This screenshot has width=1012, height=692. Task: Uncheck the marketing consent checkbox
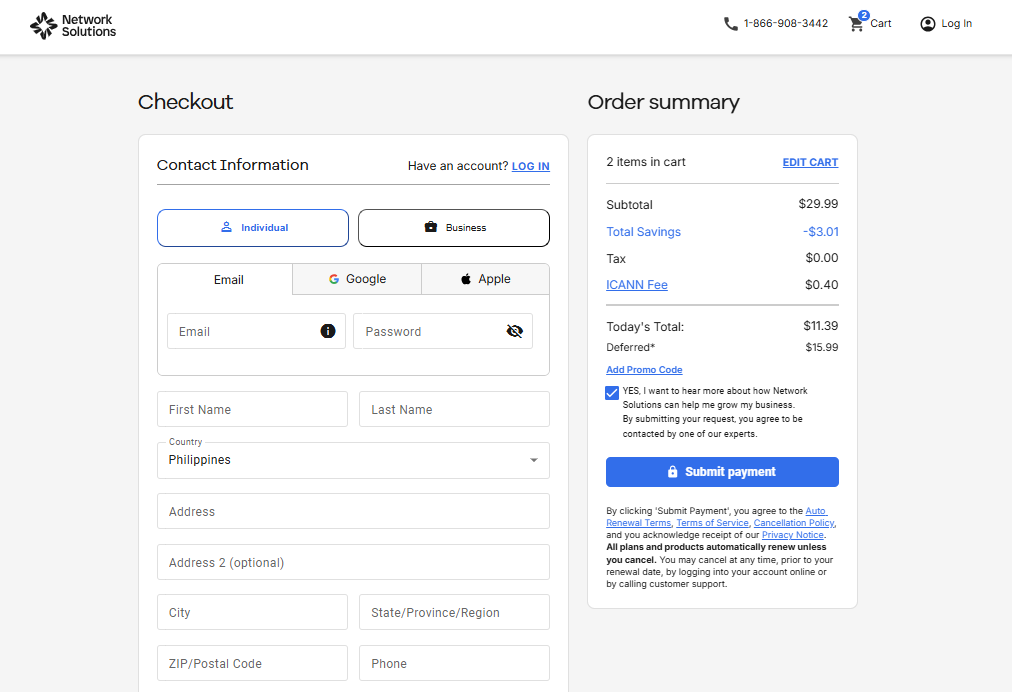pyautogui.click(x=612, y=393)
